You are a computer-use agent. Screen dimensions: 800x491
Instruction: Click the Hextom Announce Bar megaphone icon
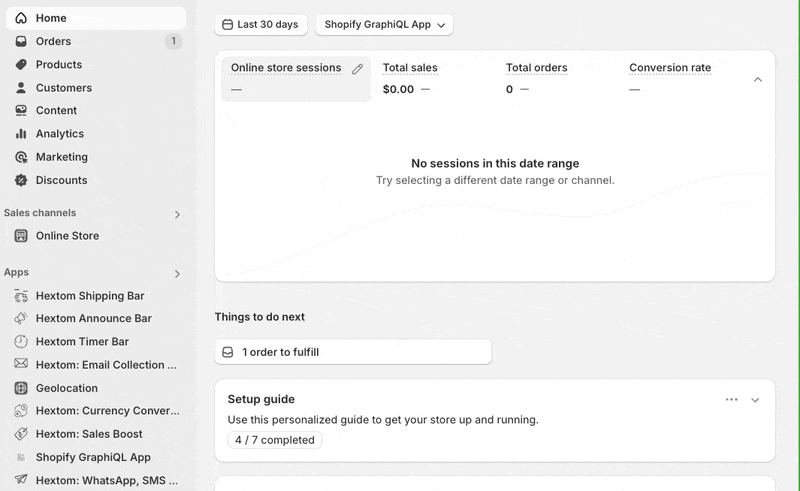click(x=21, y=318)
